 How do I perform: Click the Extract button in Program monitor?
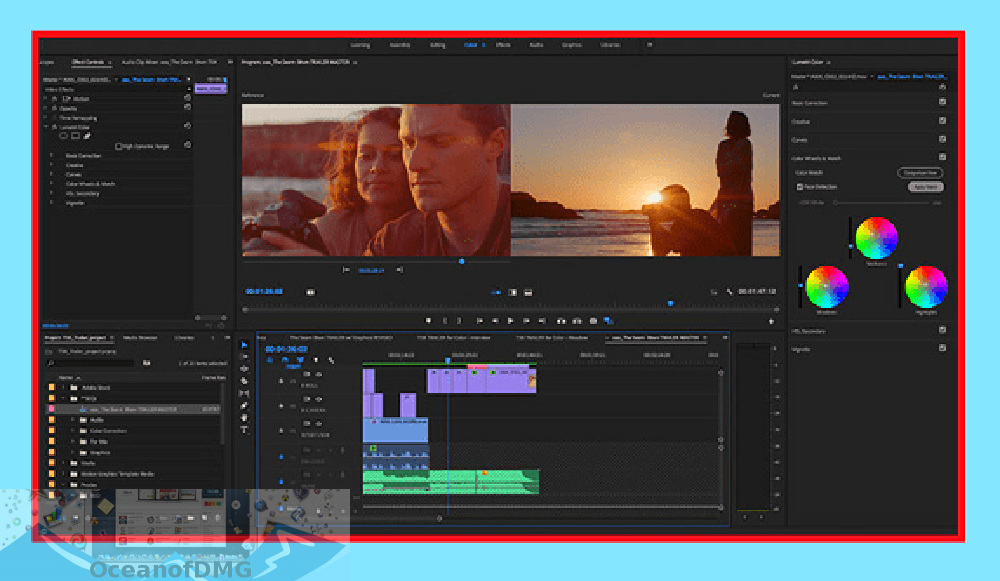577,321
